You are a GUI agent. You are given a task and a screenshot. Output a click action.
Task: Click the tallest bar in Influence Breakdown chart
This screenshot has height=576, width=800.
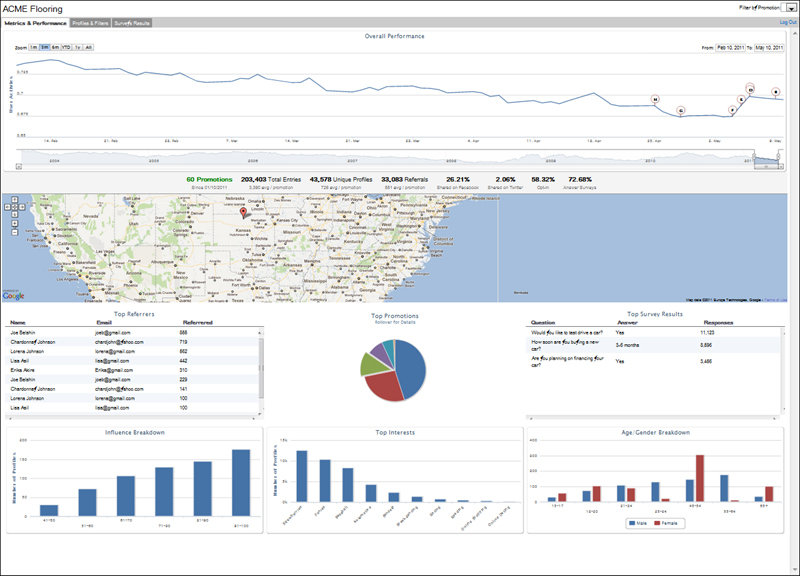point(241,483)
